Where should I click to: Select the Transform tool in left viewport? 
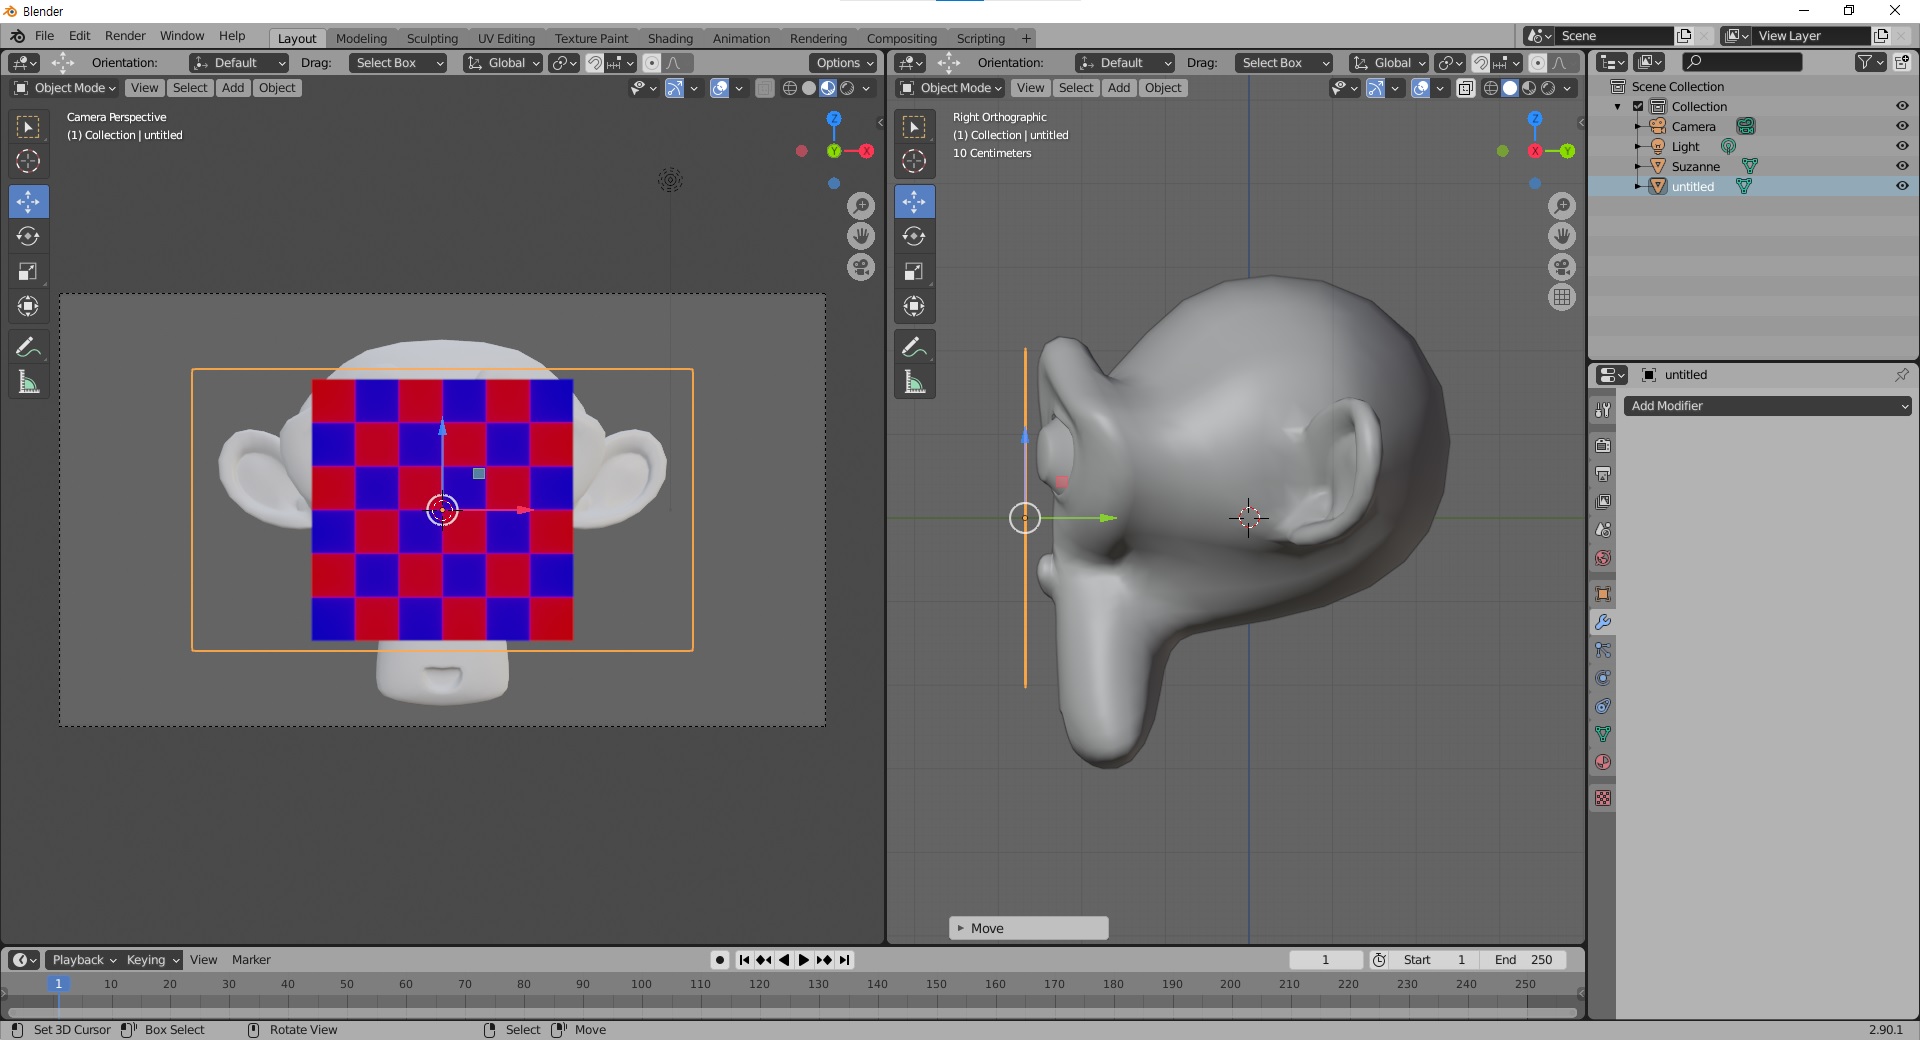point(28,306)
